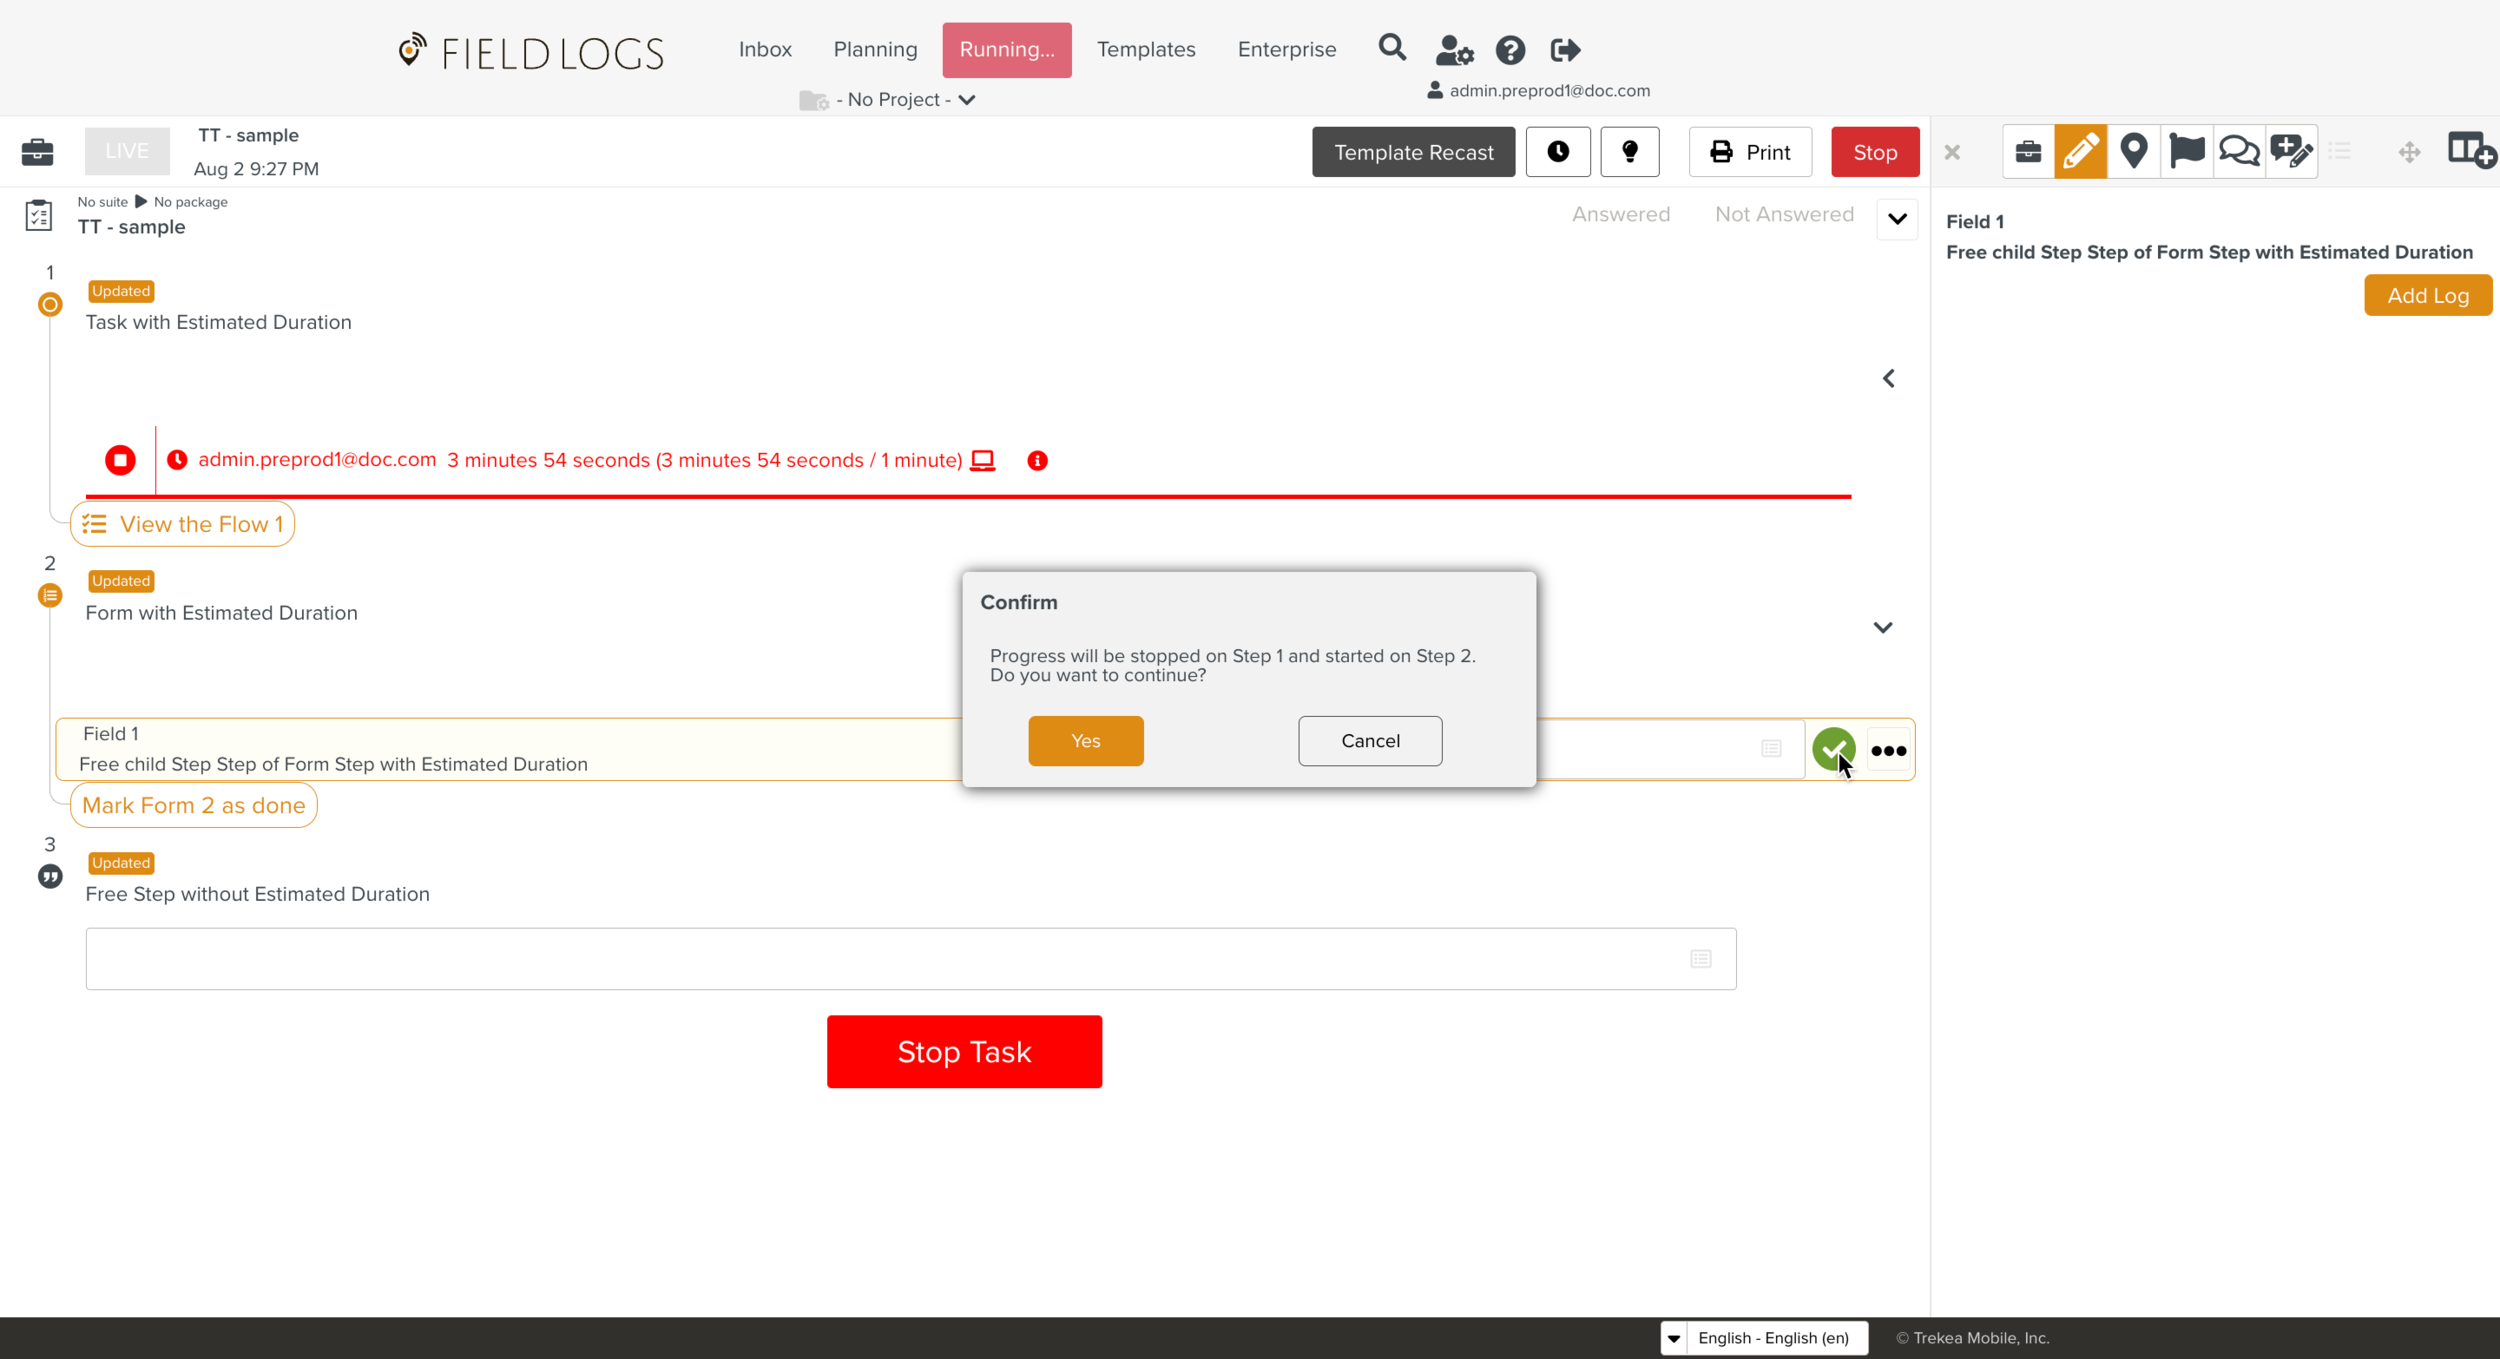This screenshot has height=1359, width=2500.
Task: Click the logout arrow icon
Action: 1565,50
